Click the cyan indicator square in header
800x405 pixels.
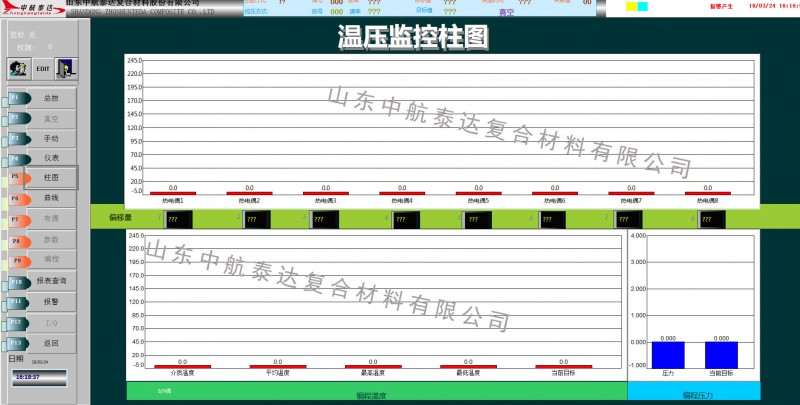(x=643, y=7)
